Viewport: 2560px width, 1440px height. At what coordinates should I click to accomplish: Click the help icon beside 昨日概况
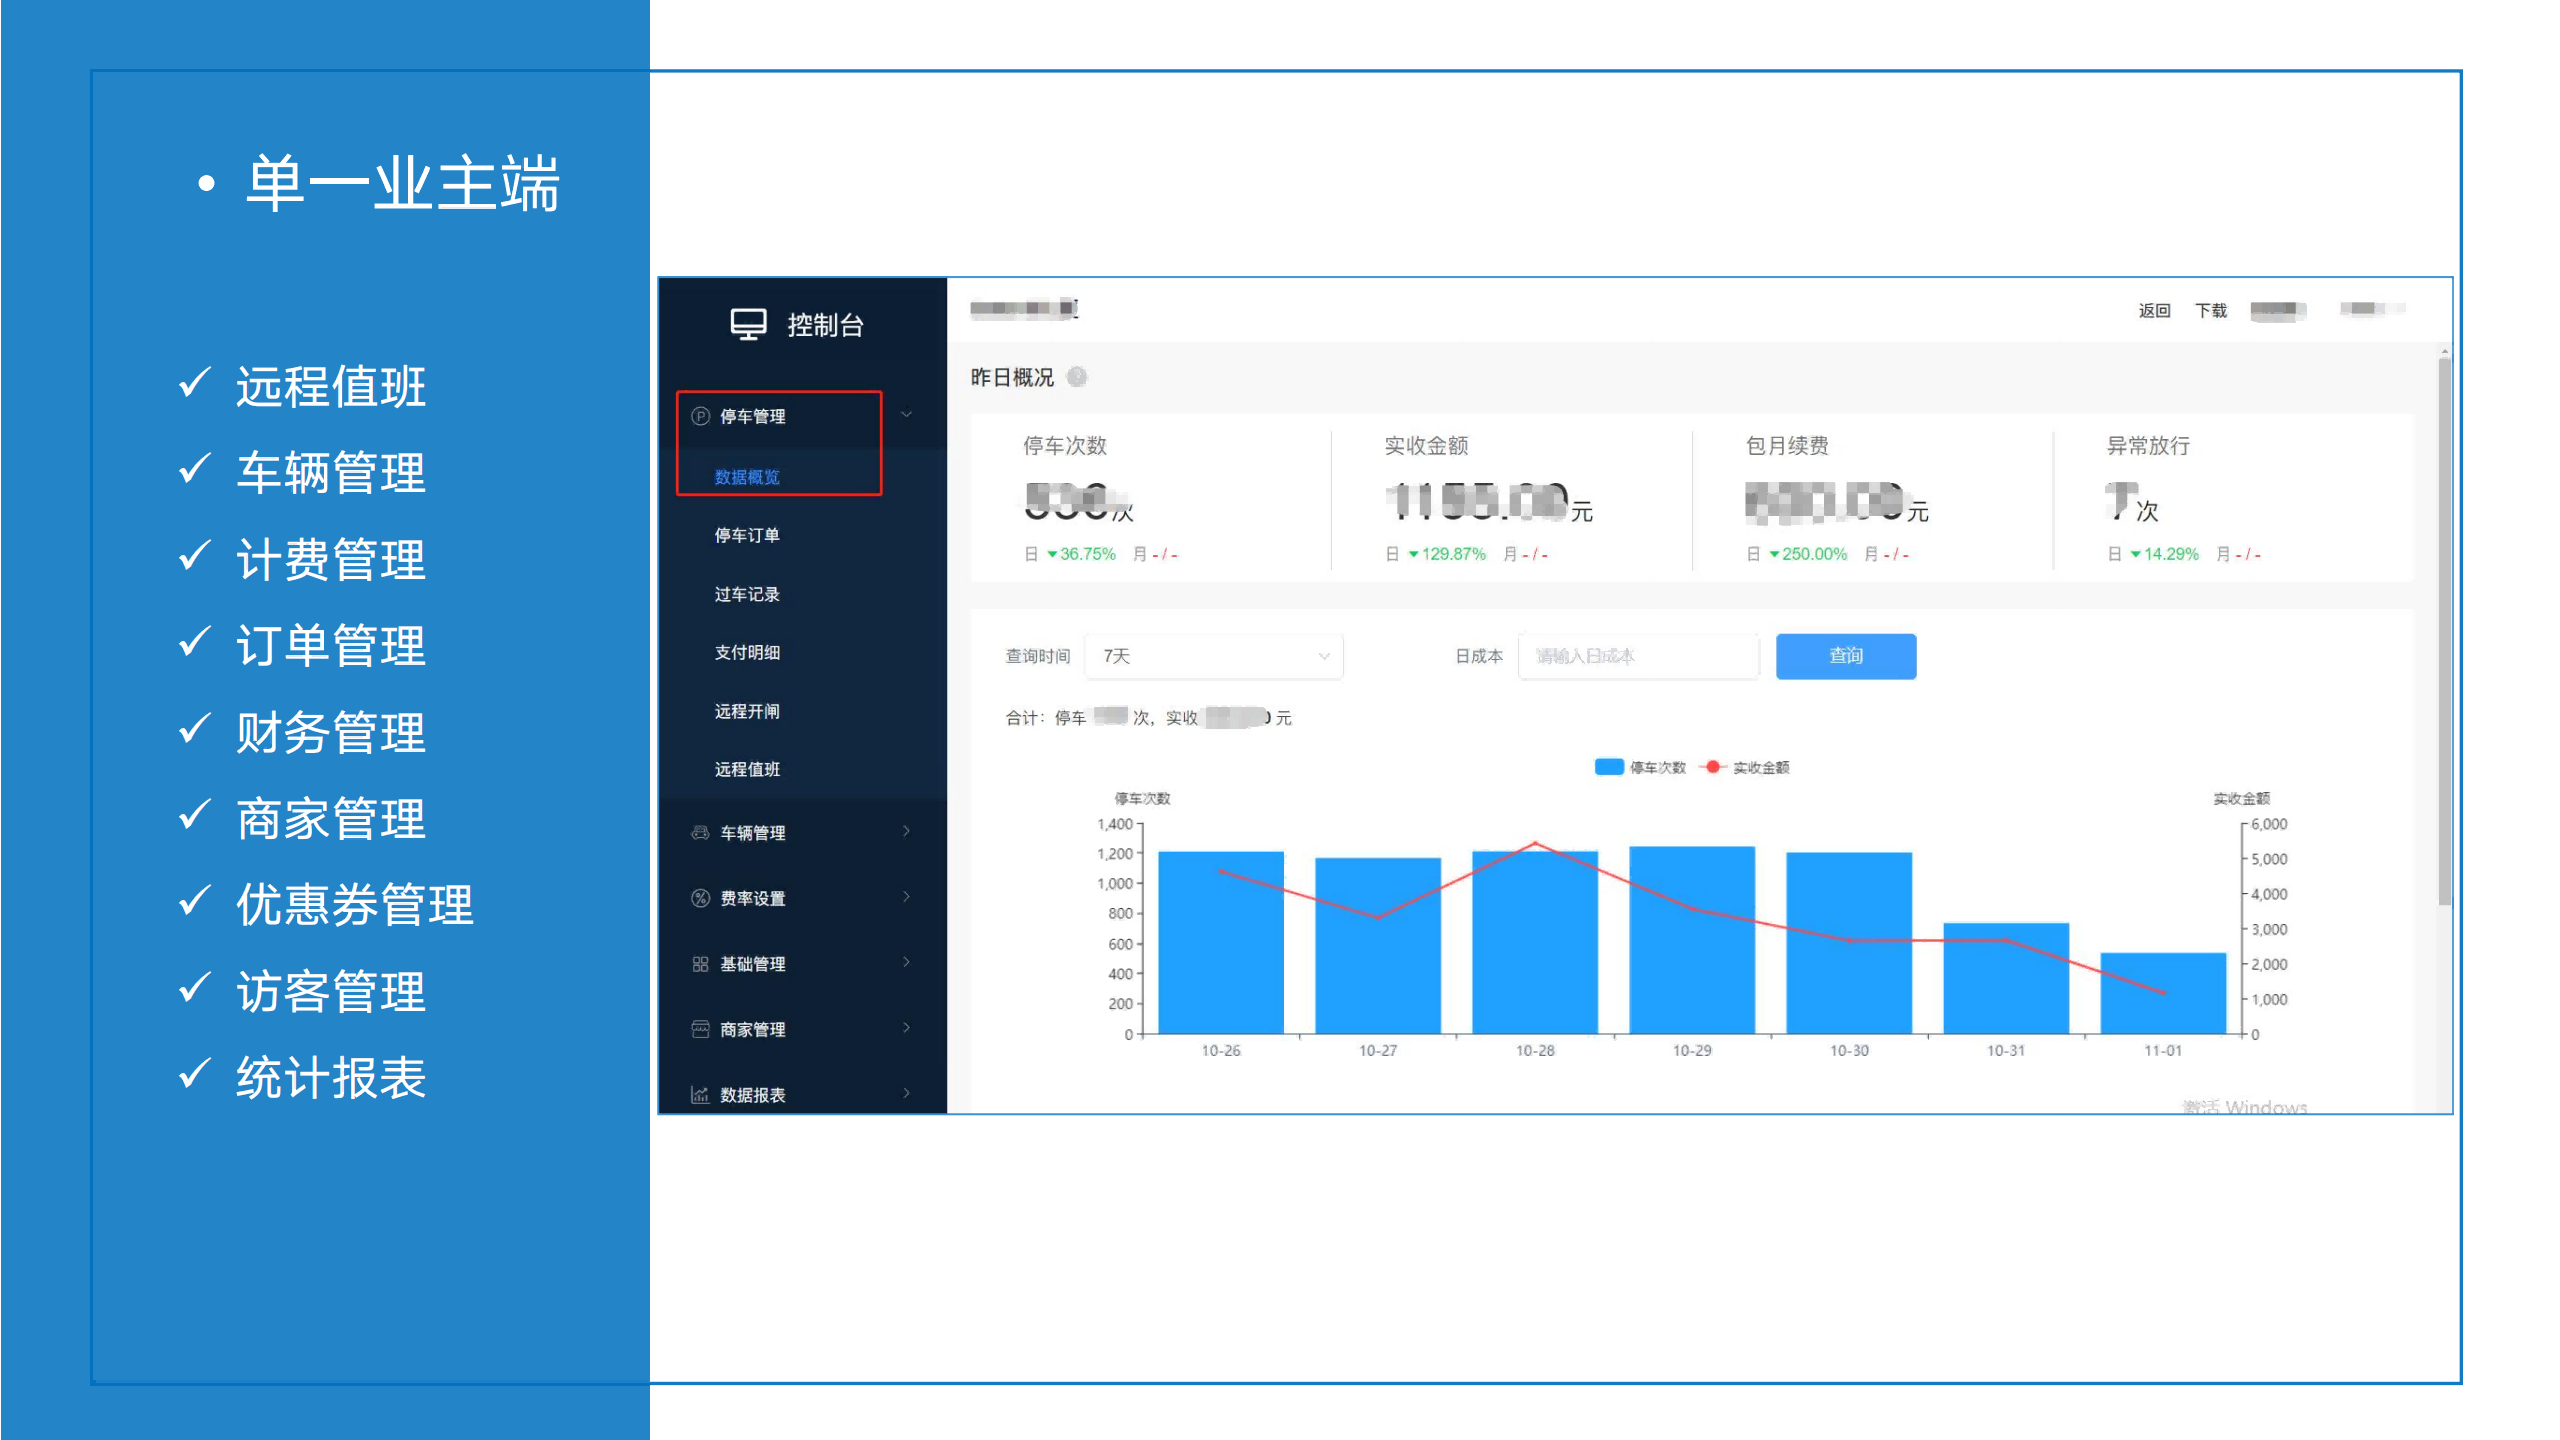point(1077,377)
